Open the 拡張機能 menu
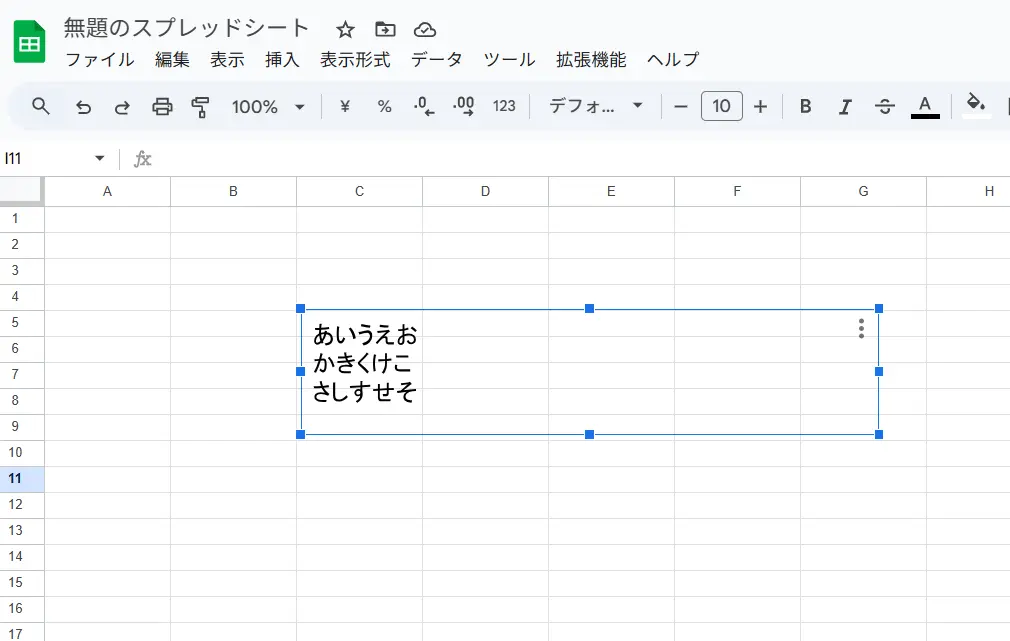1010x641 pixels. 591,60
